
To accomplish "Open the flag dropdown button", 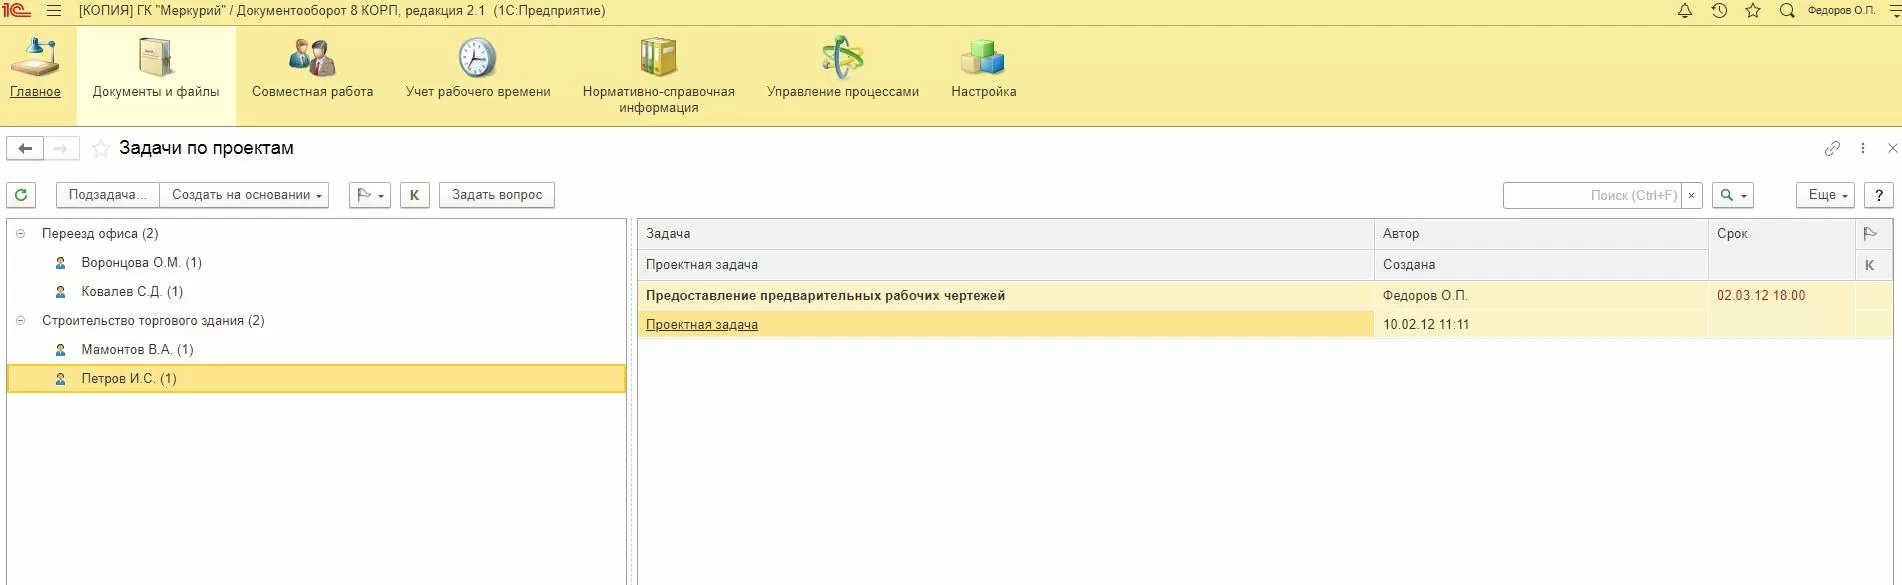I will pos(369,195).
